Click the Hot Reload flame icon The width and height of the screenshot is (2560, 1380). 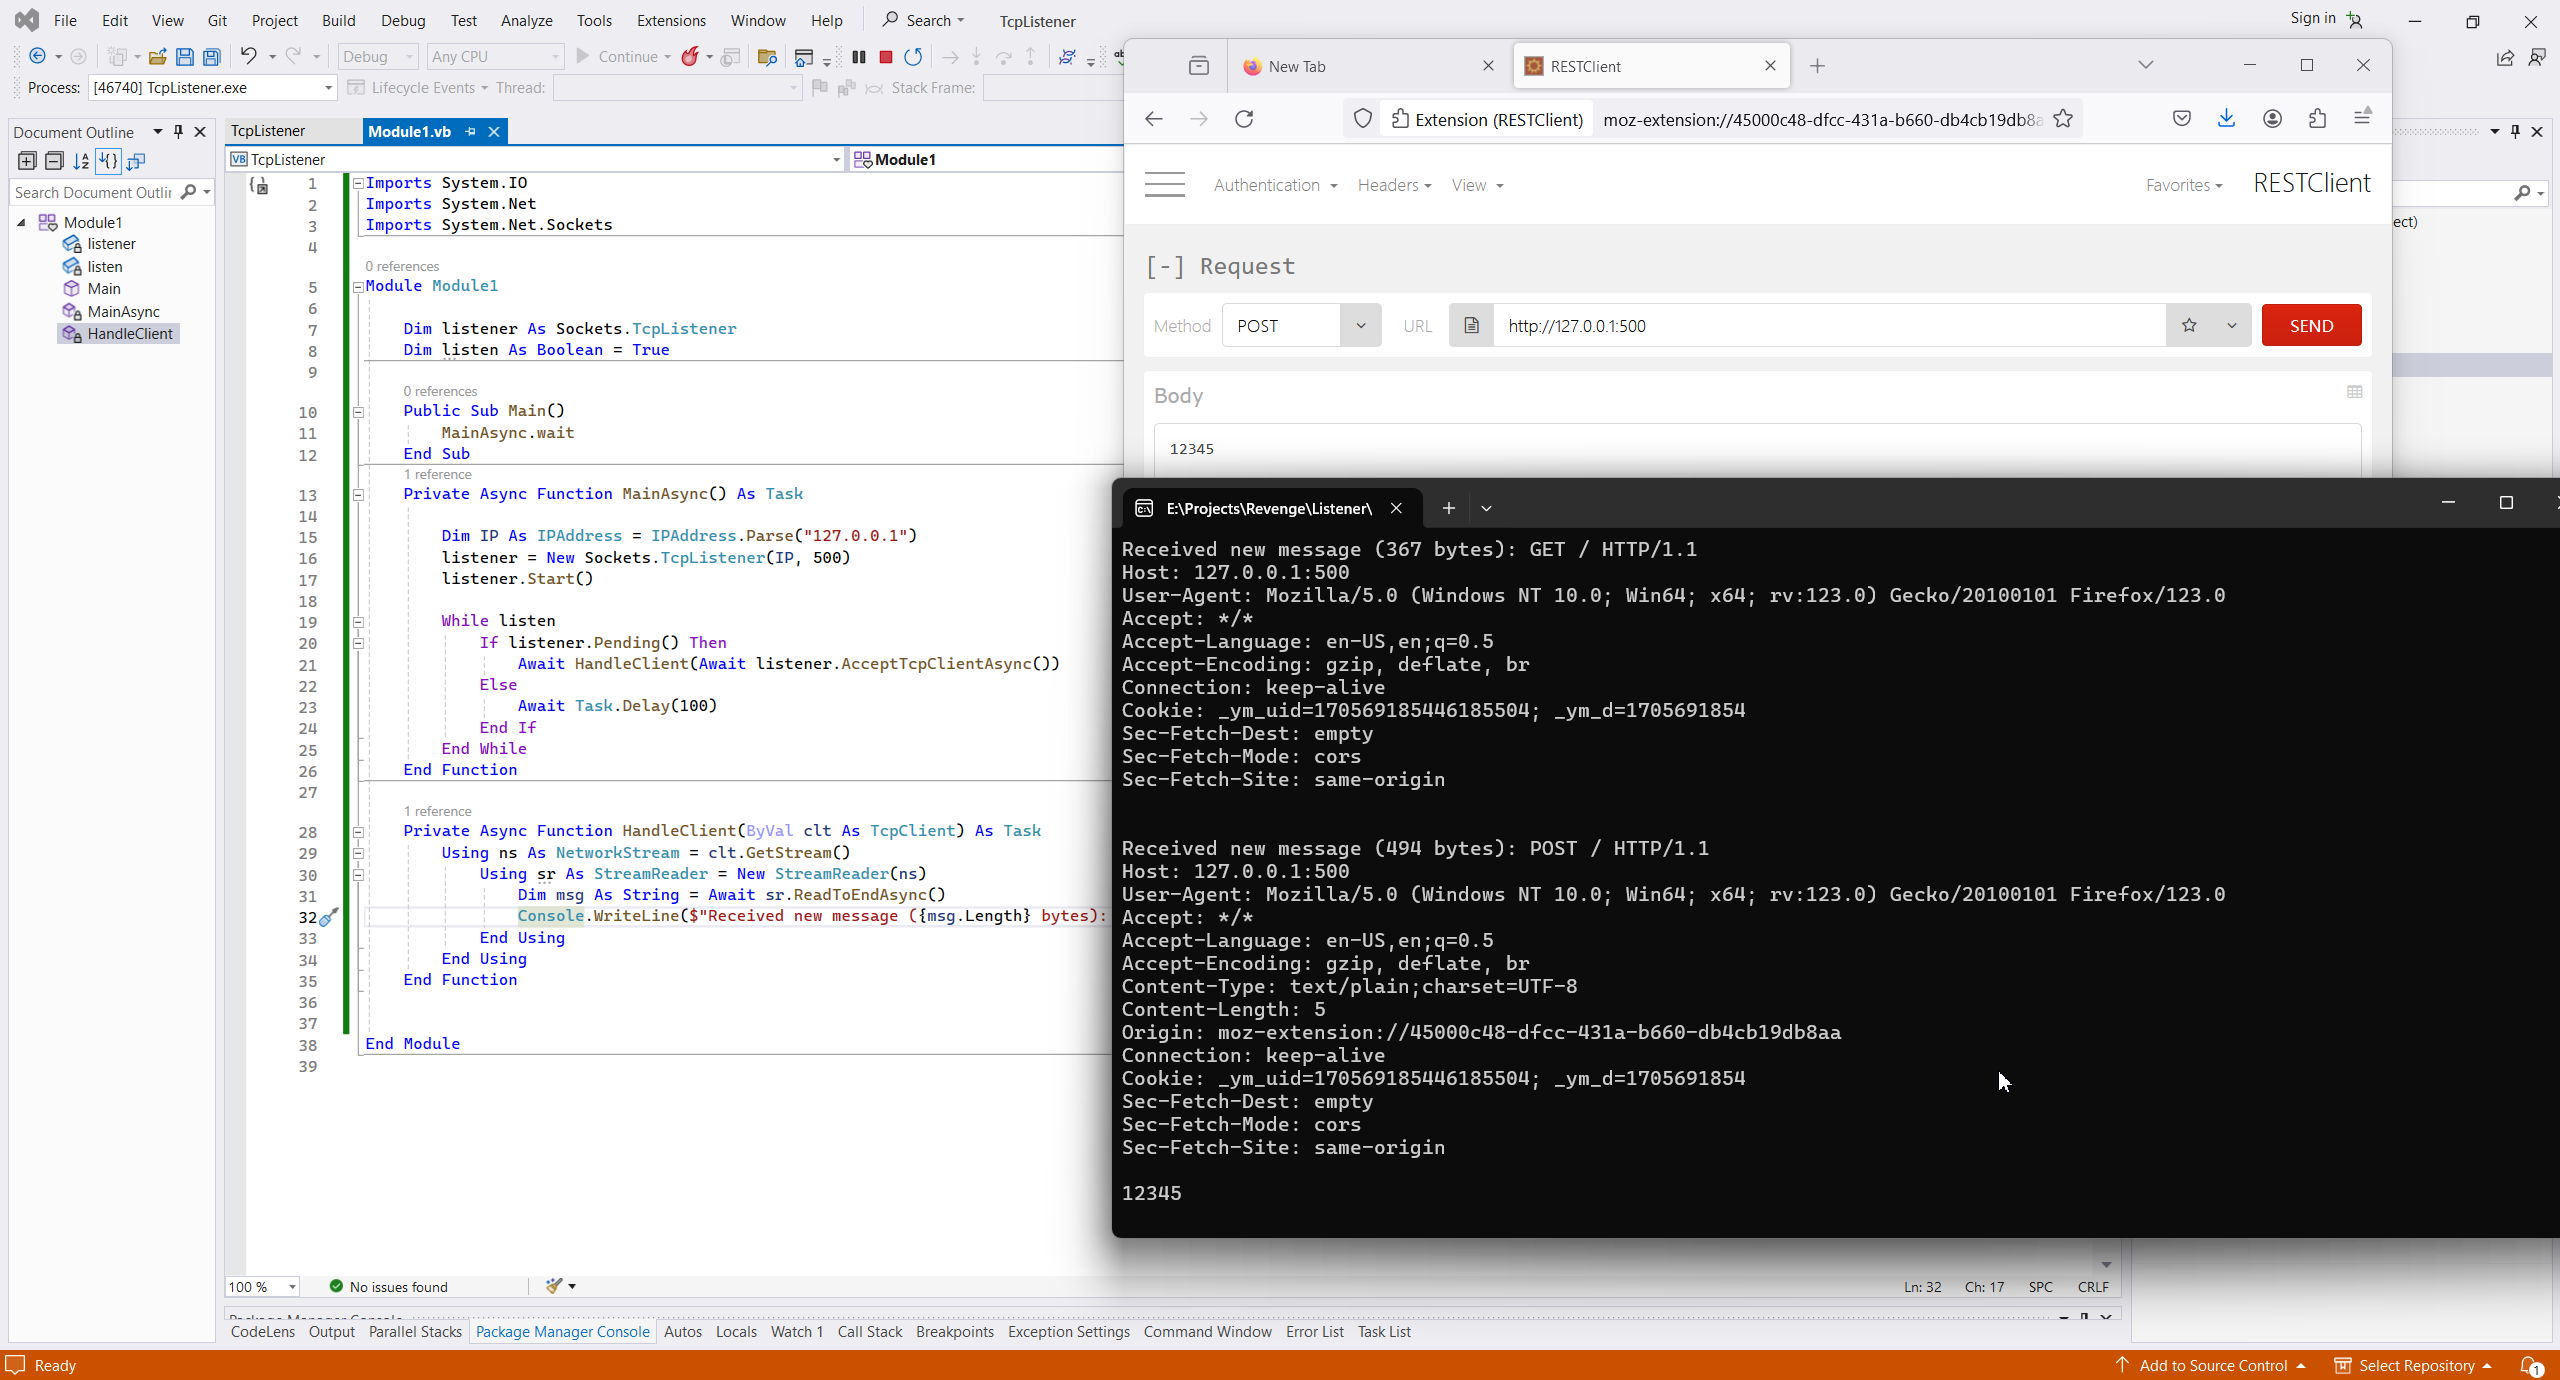click(x=689, y=57)
